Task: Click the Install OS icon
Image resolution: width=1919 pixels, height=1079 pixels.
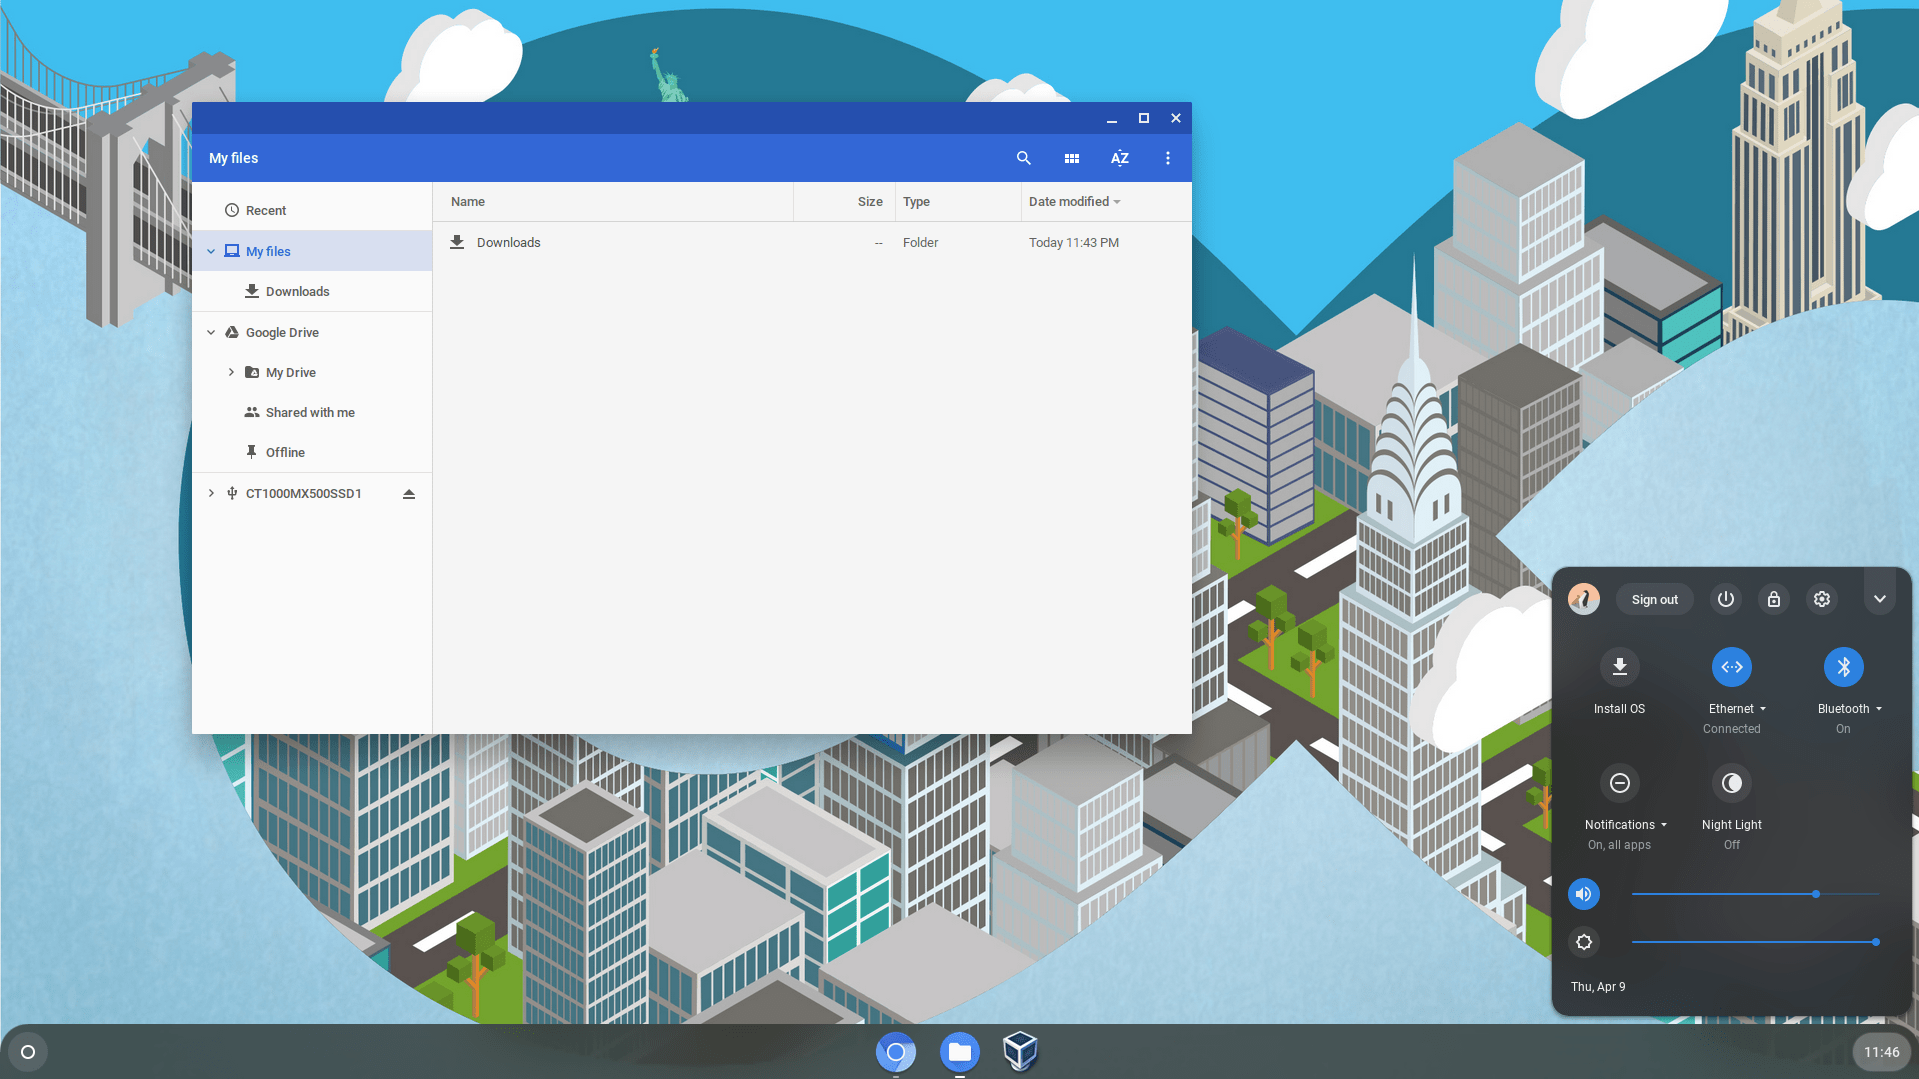Action: [x=1619, y=667]
